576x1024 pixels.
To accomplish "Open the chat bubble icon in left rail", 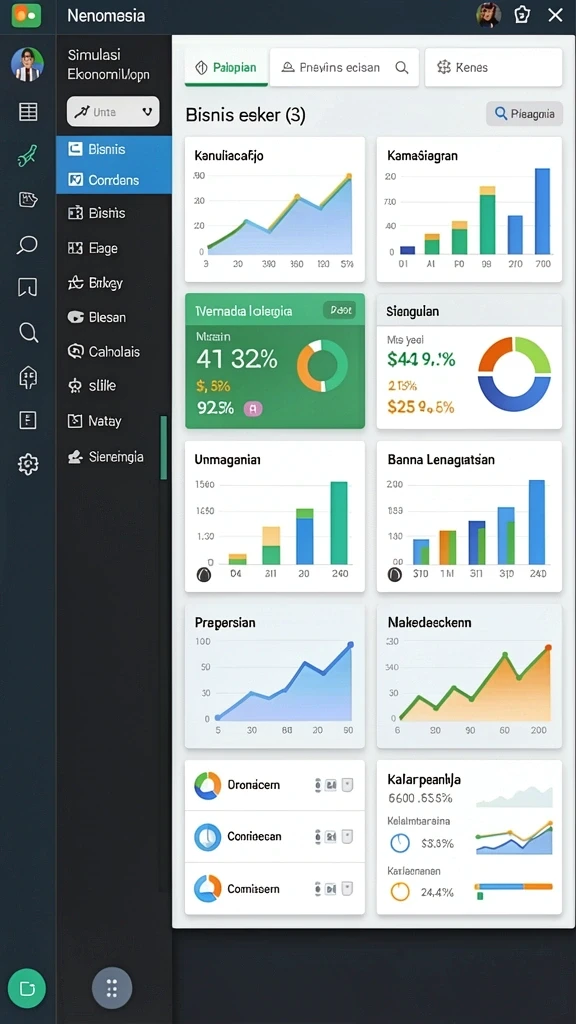I will point(27,245).
